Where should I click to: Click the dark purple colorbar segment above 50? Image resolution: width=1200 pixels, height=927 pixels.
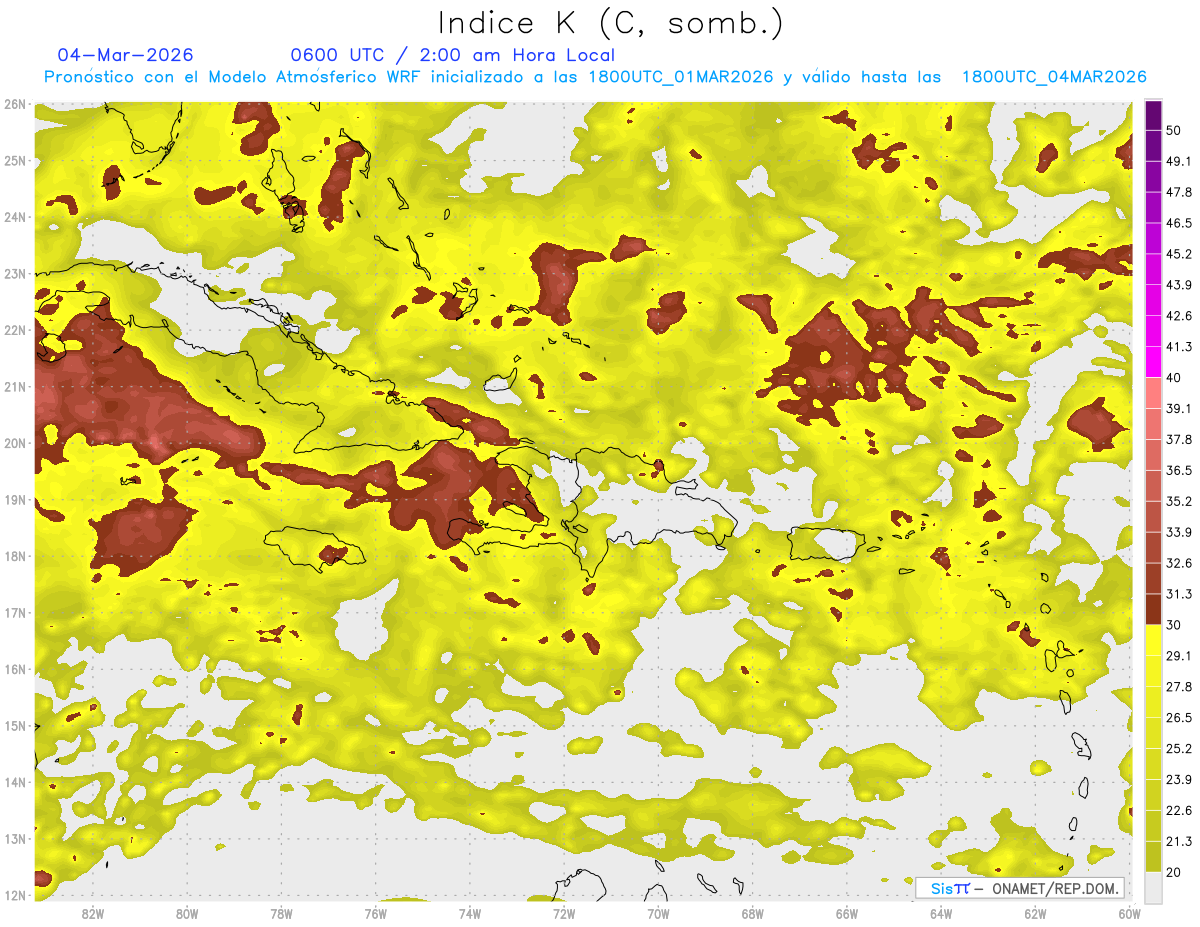pyautogui.click(x=1154, y=115)
